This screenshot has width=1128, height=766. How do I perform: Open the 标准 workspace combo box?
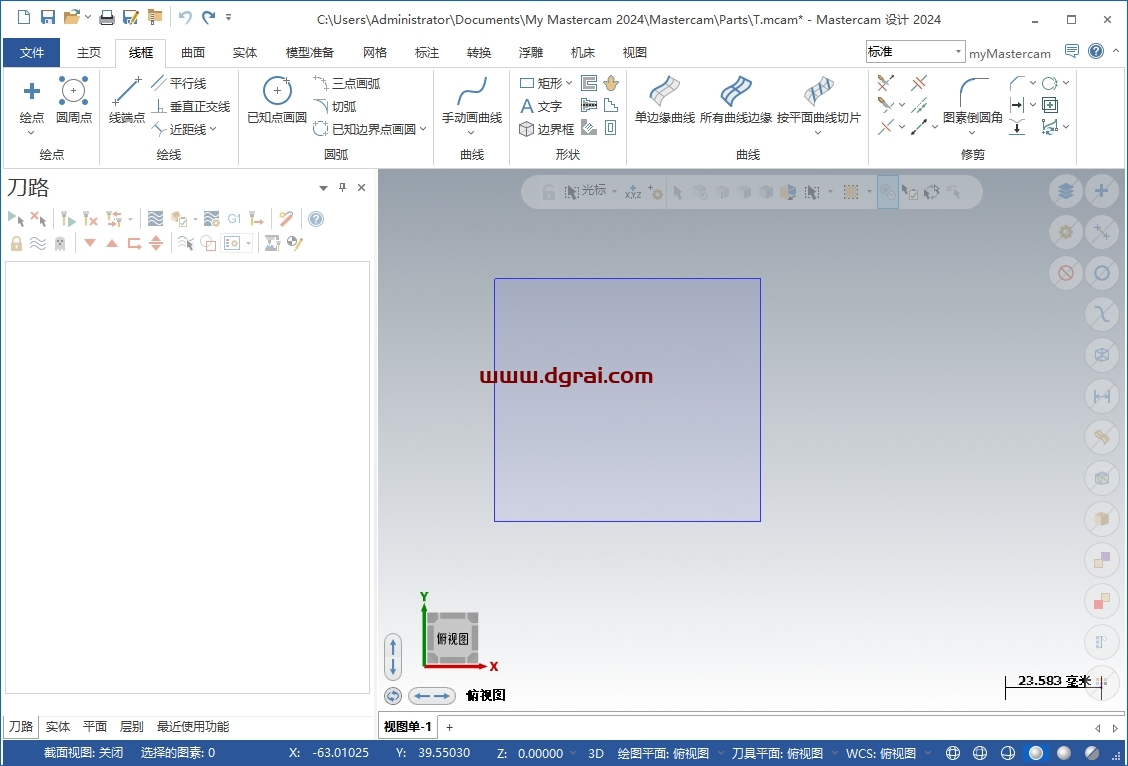(914, 51)
